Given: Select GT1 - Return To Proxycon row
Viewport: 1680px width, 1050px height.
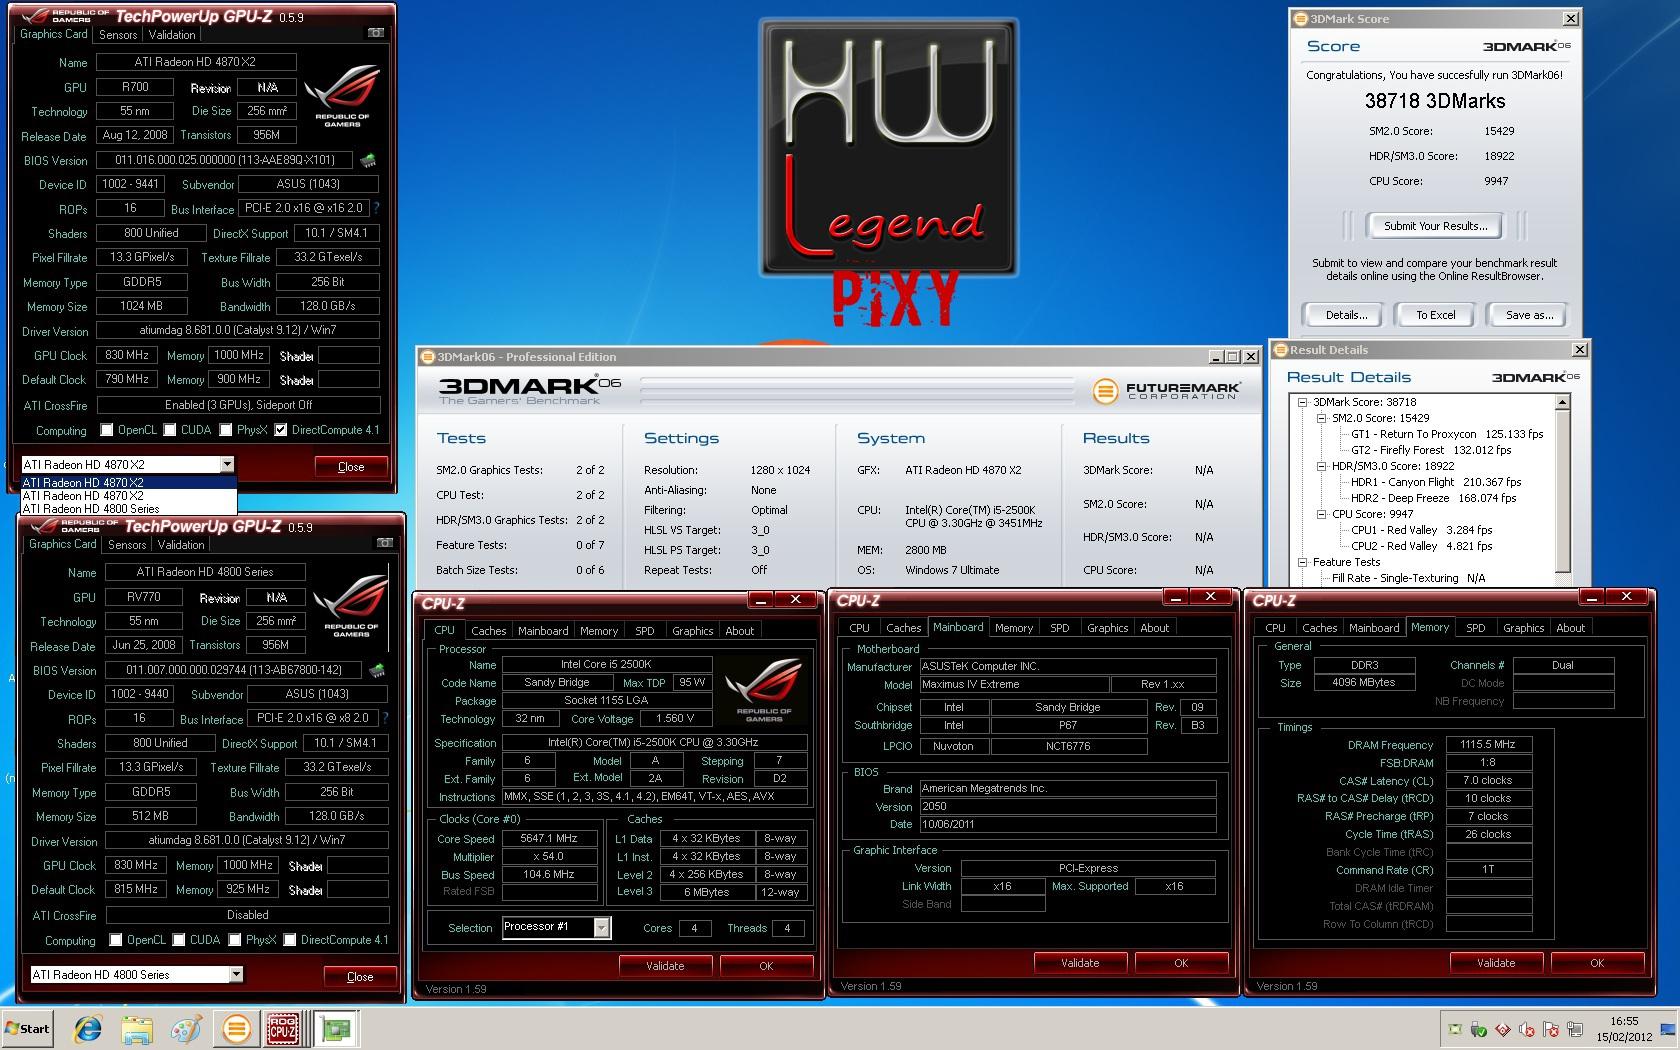Looking at the screenshot, I should tap(1447, 434).
